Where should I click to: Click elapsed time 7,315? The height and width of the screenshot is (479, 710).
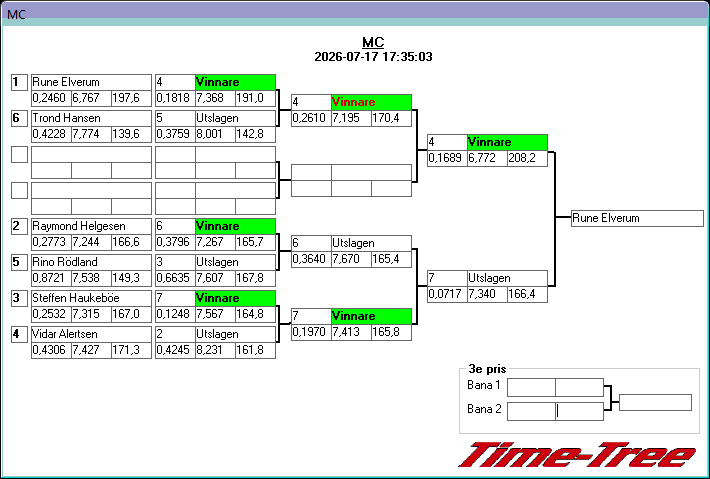click(91, 314)
